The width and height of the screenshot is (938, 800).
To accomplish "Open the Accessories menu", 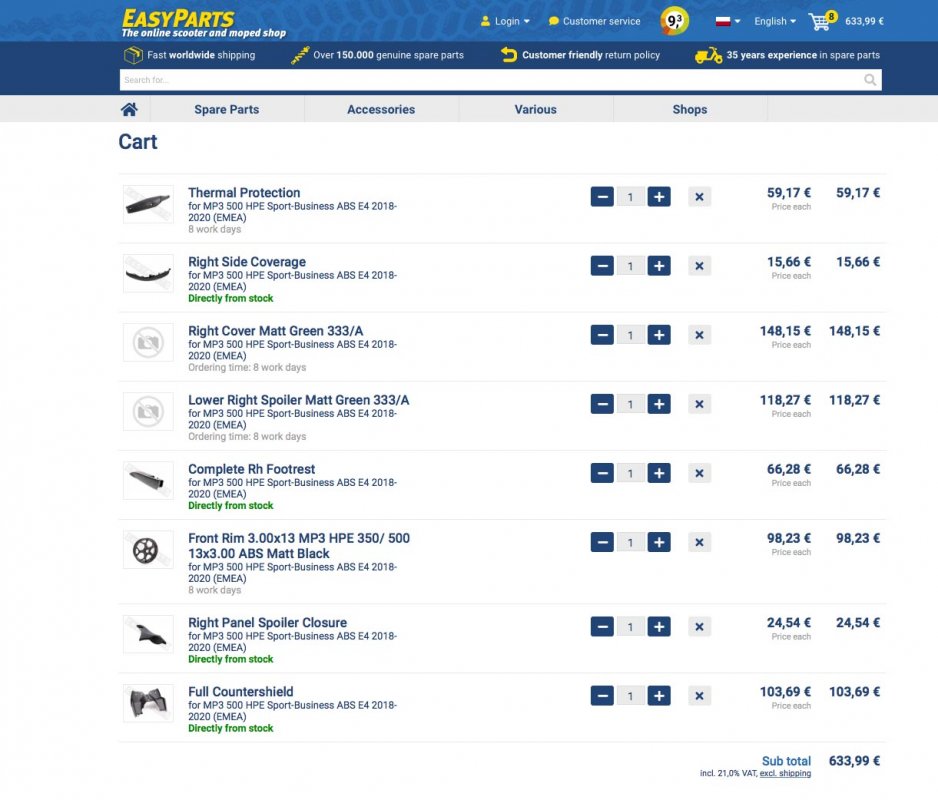I will tap(381, 109).
